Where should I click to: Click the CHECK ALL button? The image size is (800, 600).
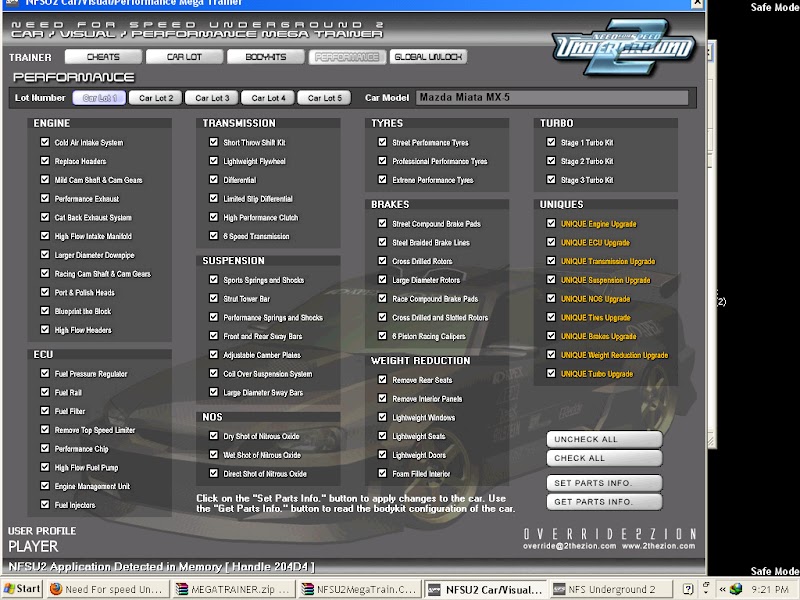tap(604, 458)
